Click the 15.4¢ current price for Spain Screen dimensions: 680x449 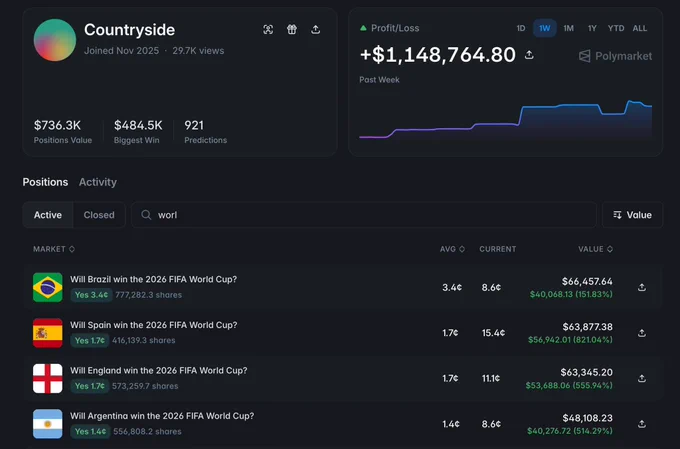pyautogui.click(x=494, y=333)
